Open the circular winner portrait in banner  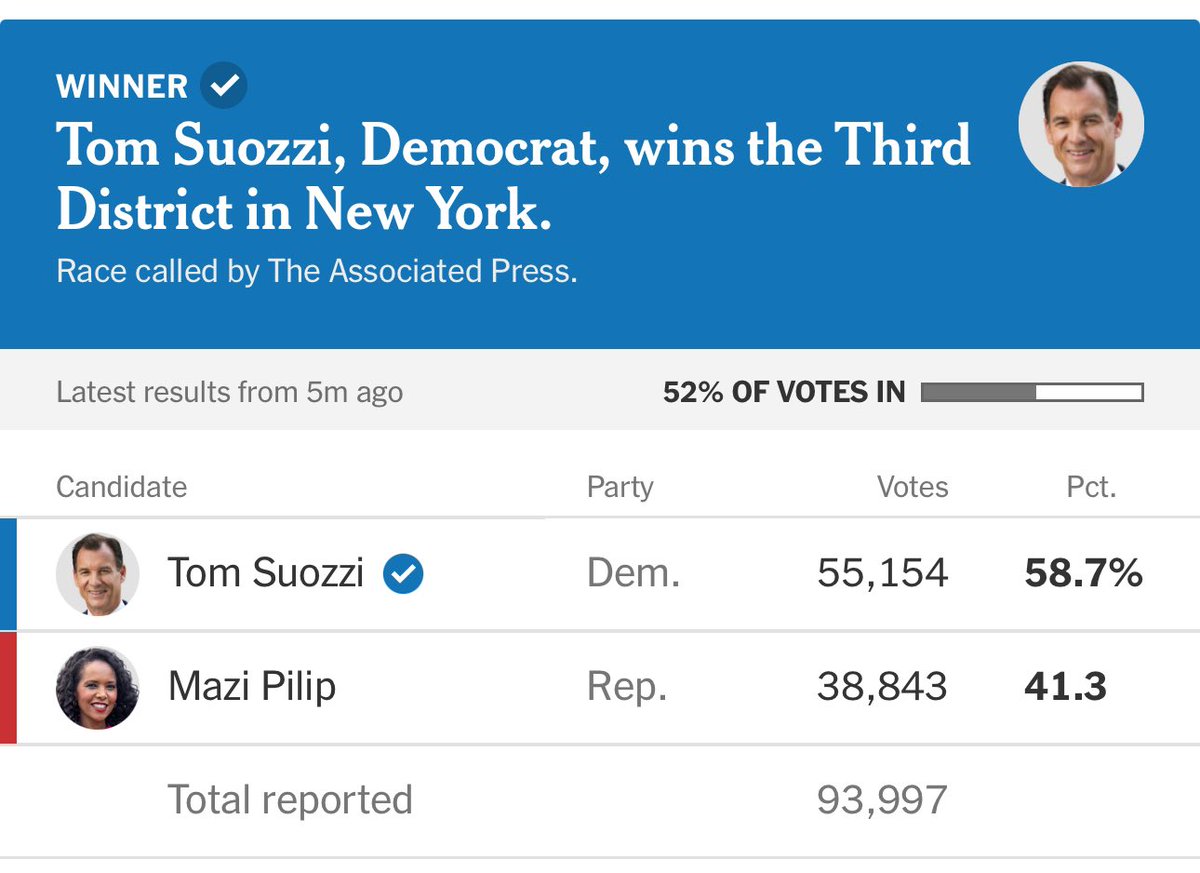(1081, 124)
